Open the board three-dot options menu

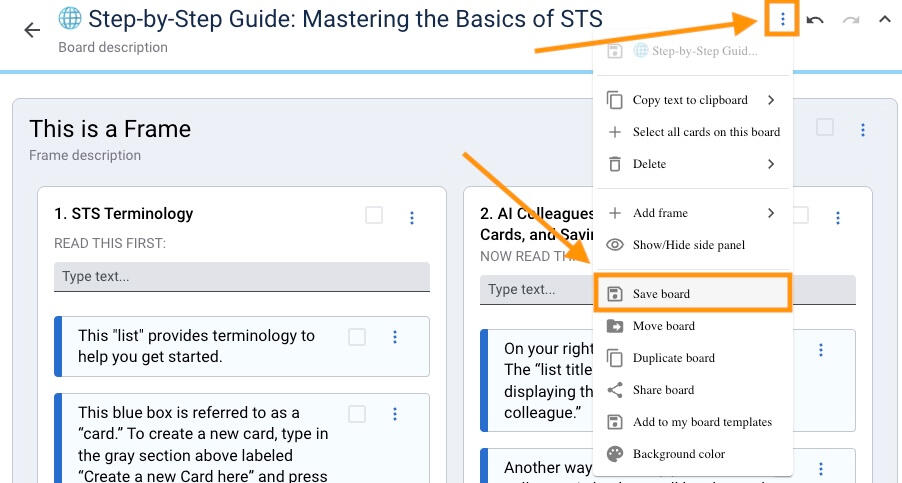point(782,19)
